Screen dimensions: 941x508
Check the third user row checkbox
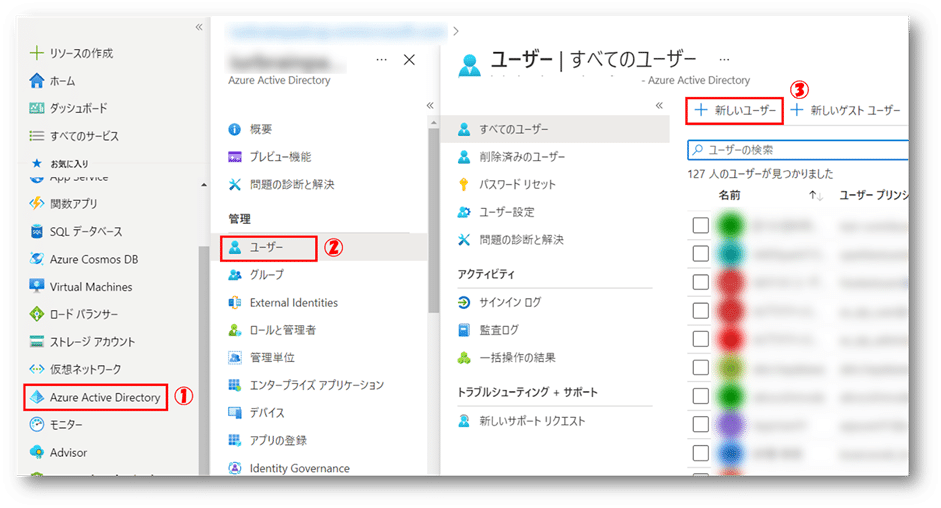click(700, 282)
